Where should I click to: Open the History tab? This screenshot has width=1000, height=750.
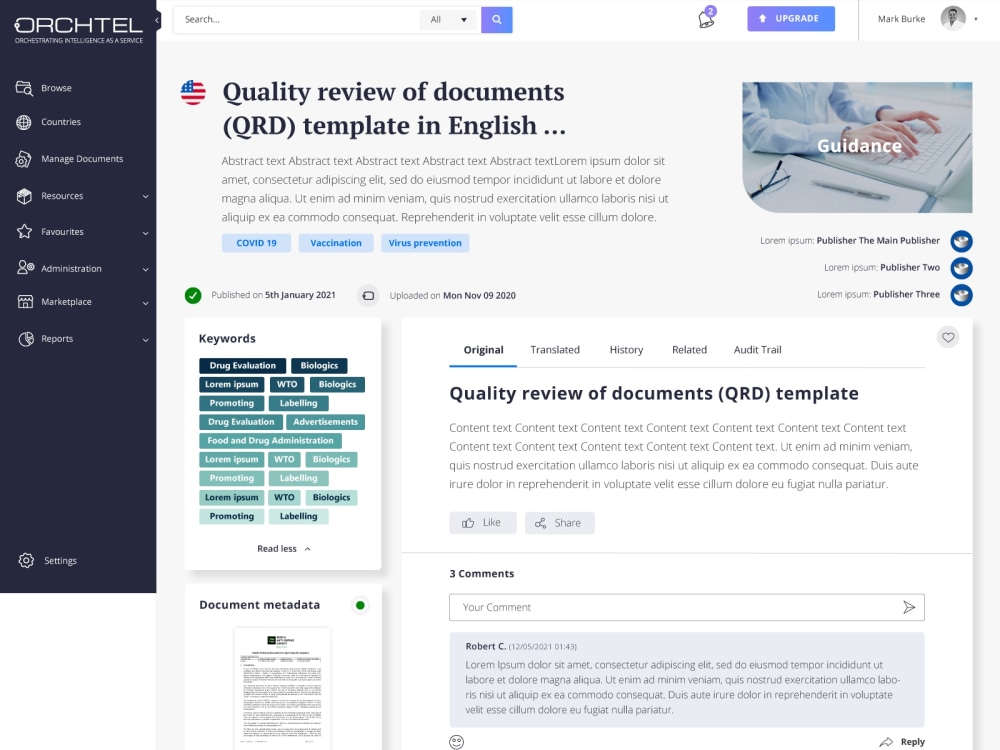(x=626, y=350)
